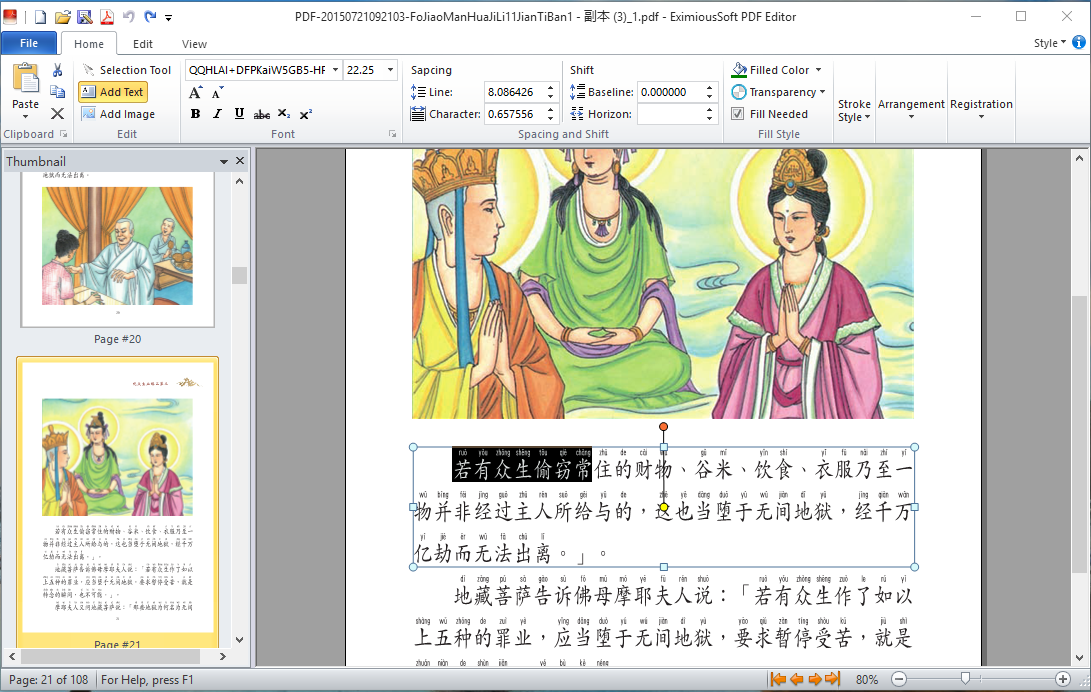
Task: Open the File menu
Action: click(x=29, y=44)
